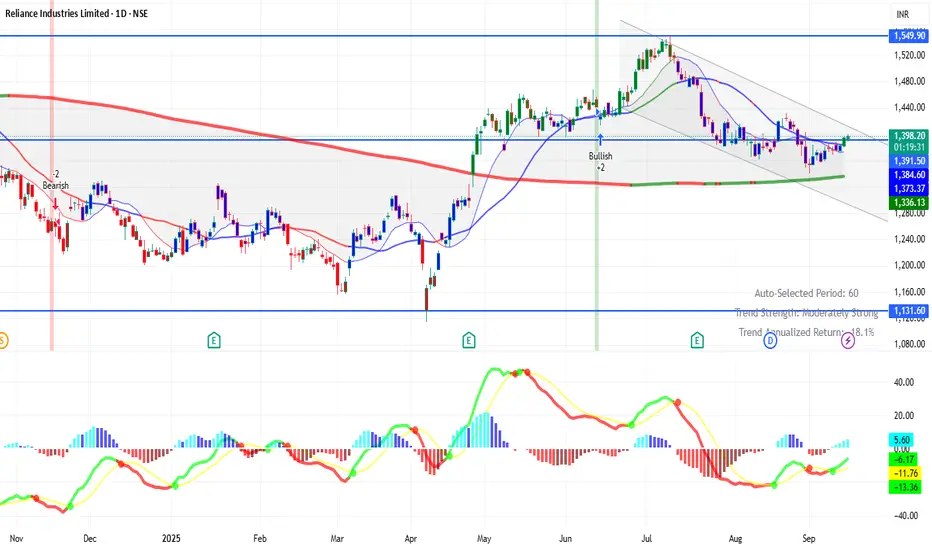Screen dimensions: 932x550
Task: Click the Trend Annualized Return text
Action: pyautogui.click(x=807, y=332)
